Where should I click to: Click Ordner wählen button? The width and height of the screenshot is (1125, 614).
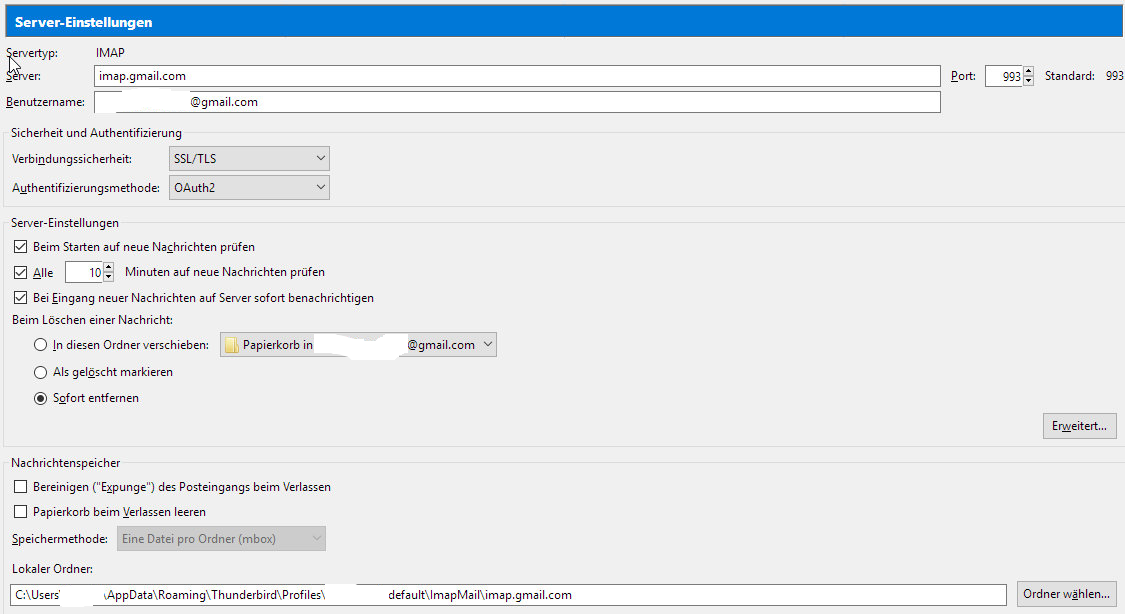point(1066,594)
